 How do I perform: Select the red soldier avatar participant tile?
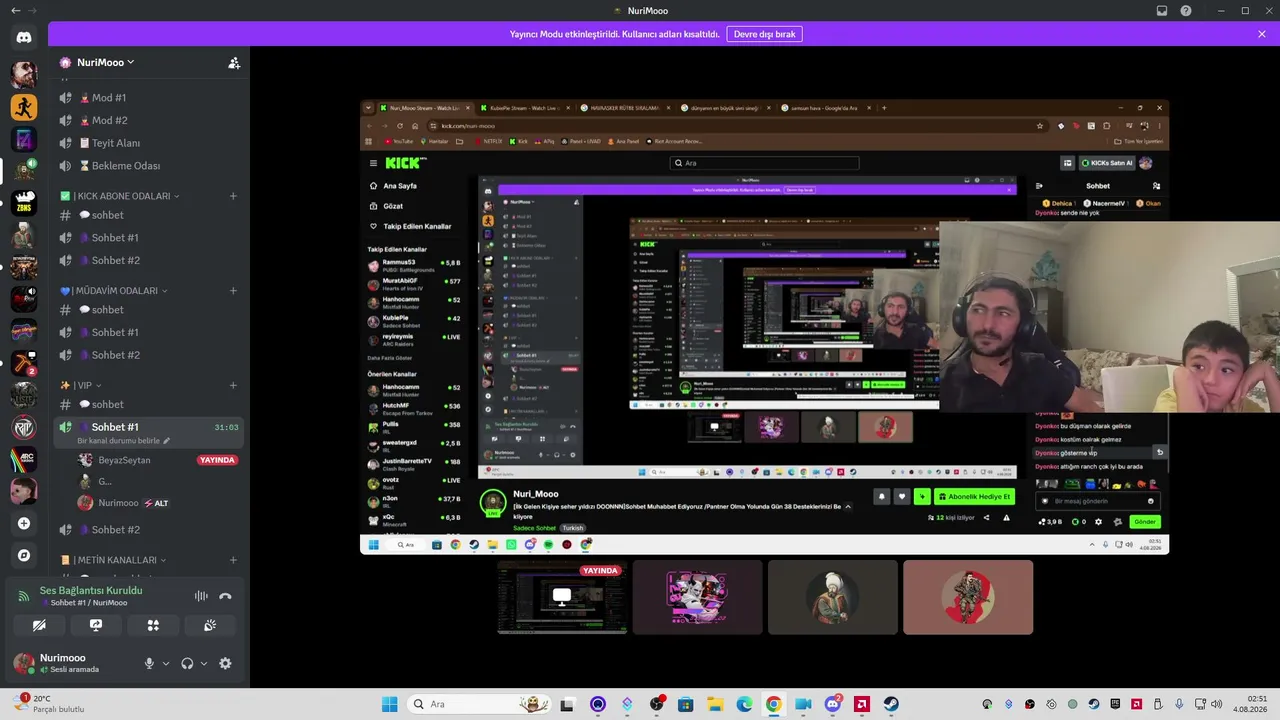pos(968,597)
